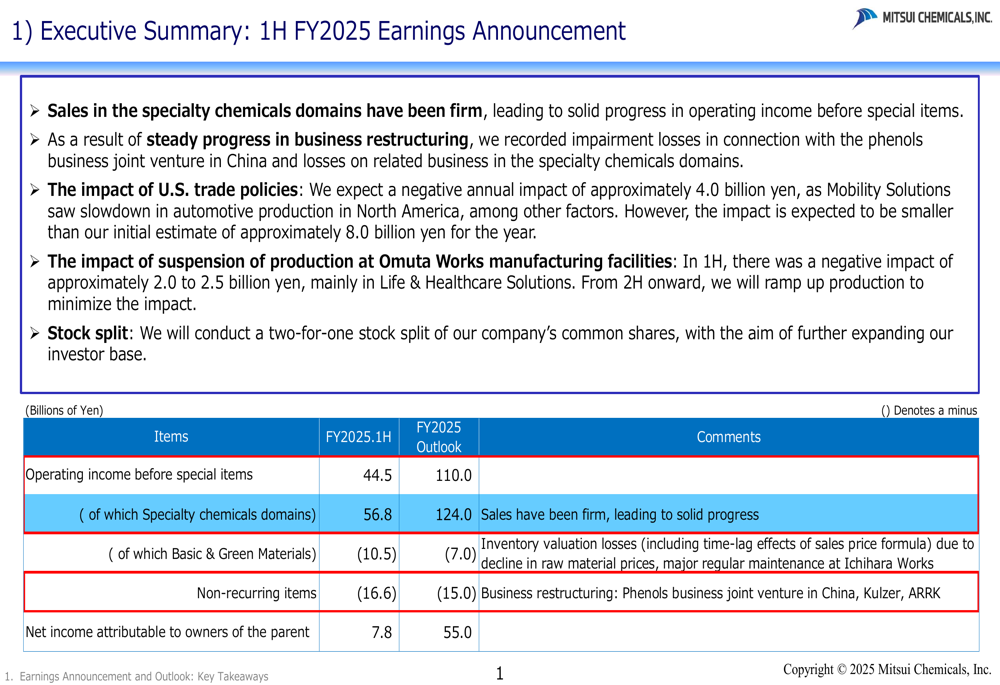Click the 'FY2025 Outlook' column header
This screenshot has height=685, width=1000.
pos(438,437)
